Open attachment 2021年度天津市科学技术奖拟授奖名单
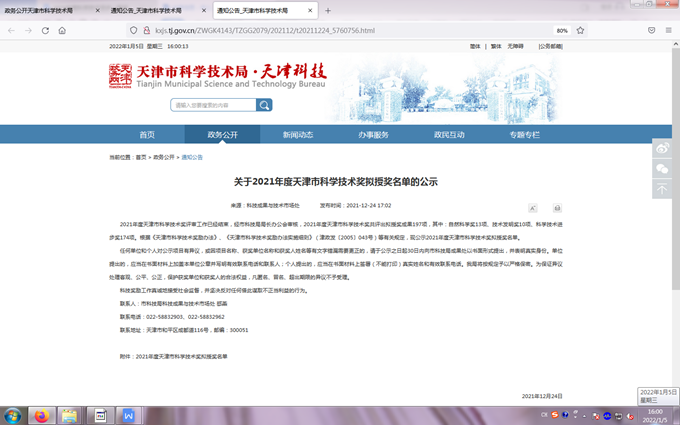Image resolution: width=680 pixels, height=425 pixels. pos(182,356)
